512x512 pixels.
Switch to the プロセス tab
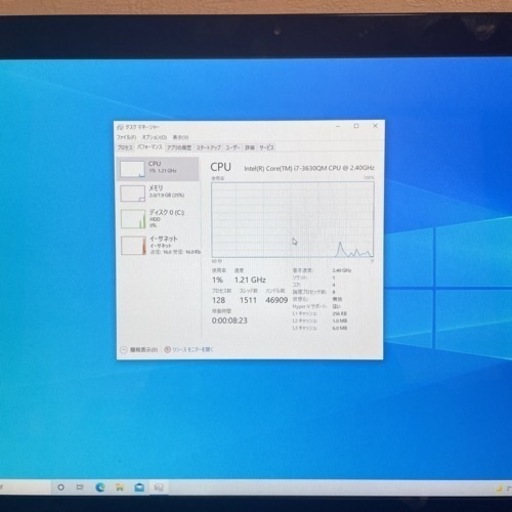pyautogui.click(x=125, y=147)
